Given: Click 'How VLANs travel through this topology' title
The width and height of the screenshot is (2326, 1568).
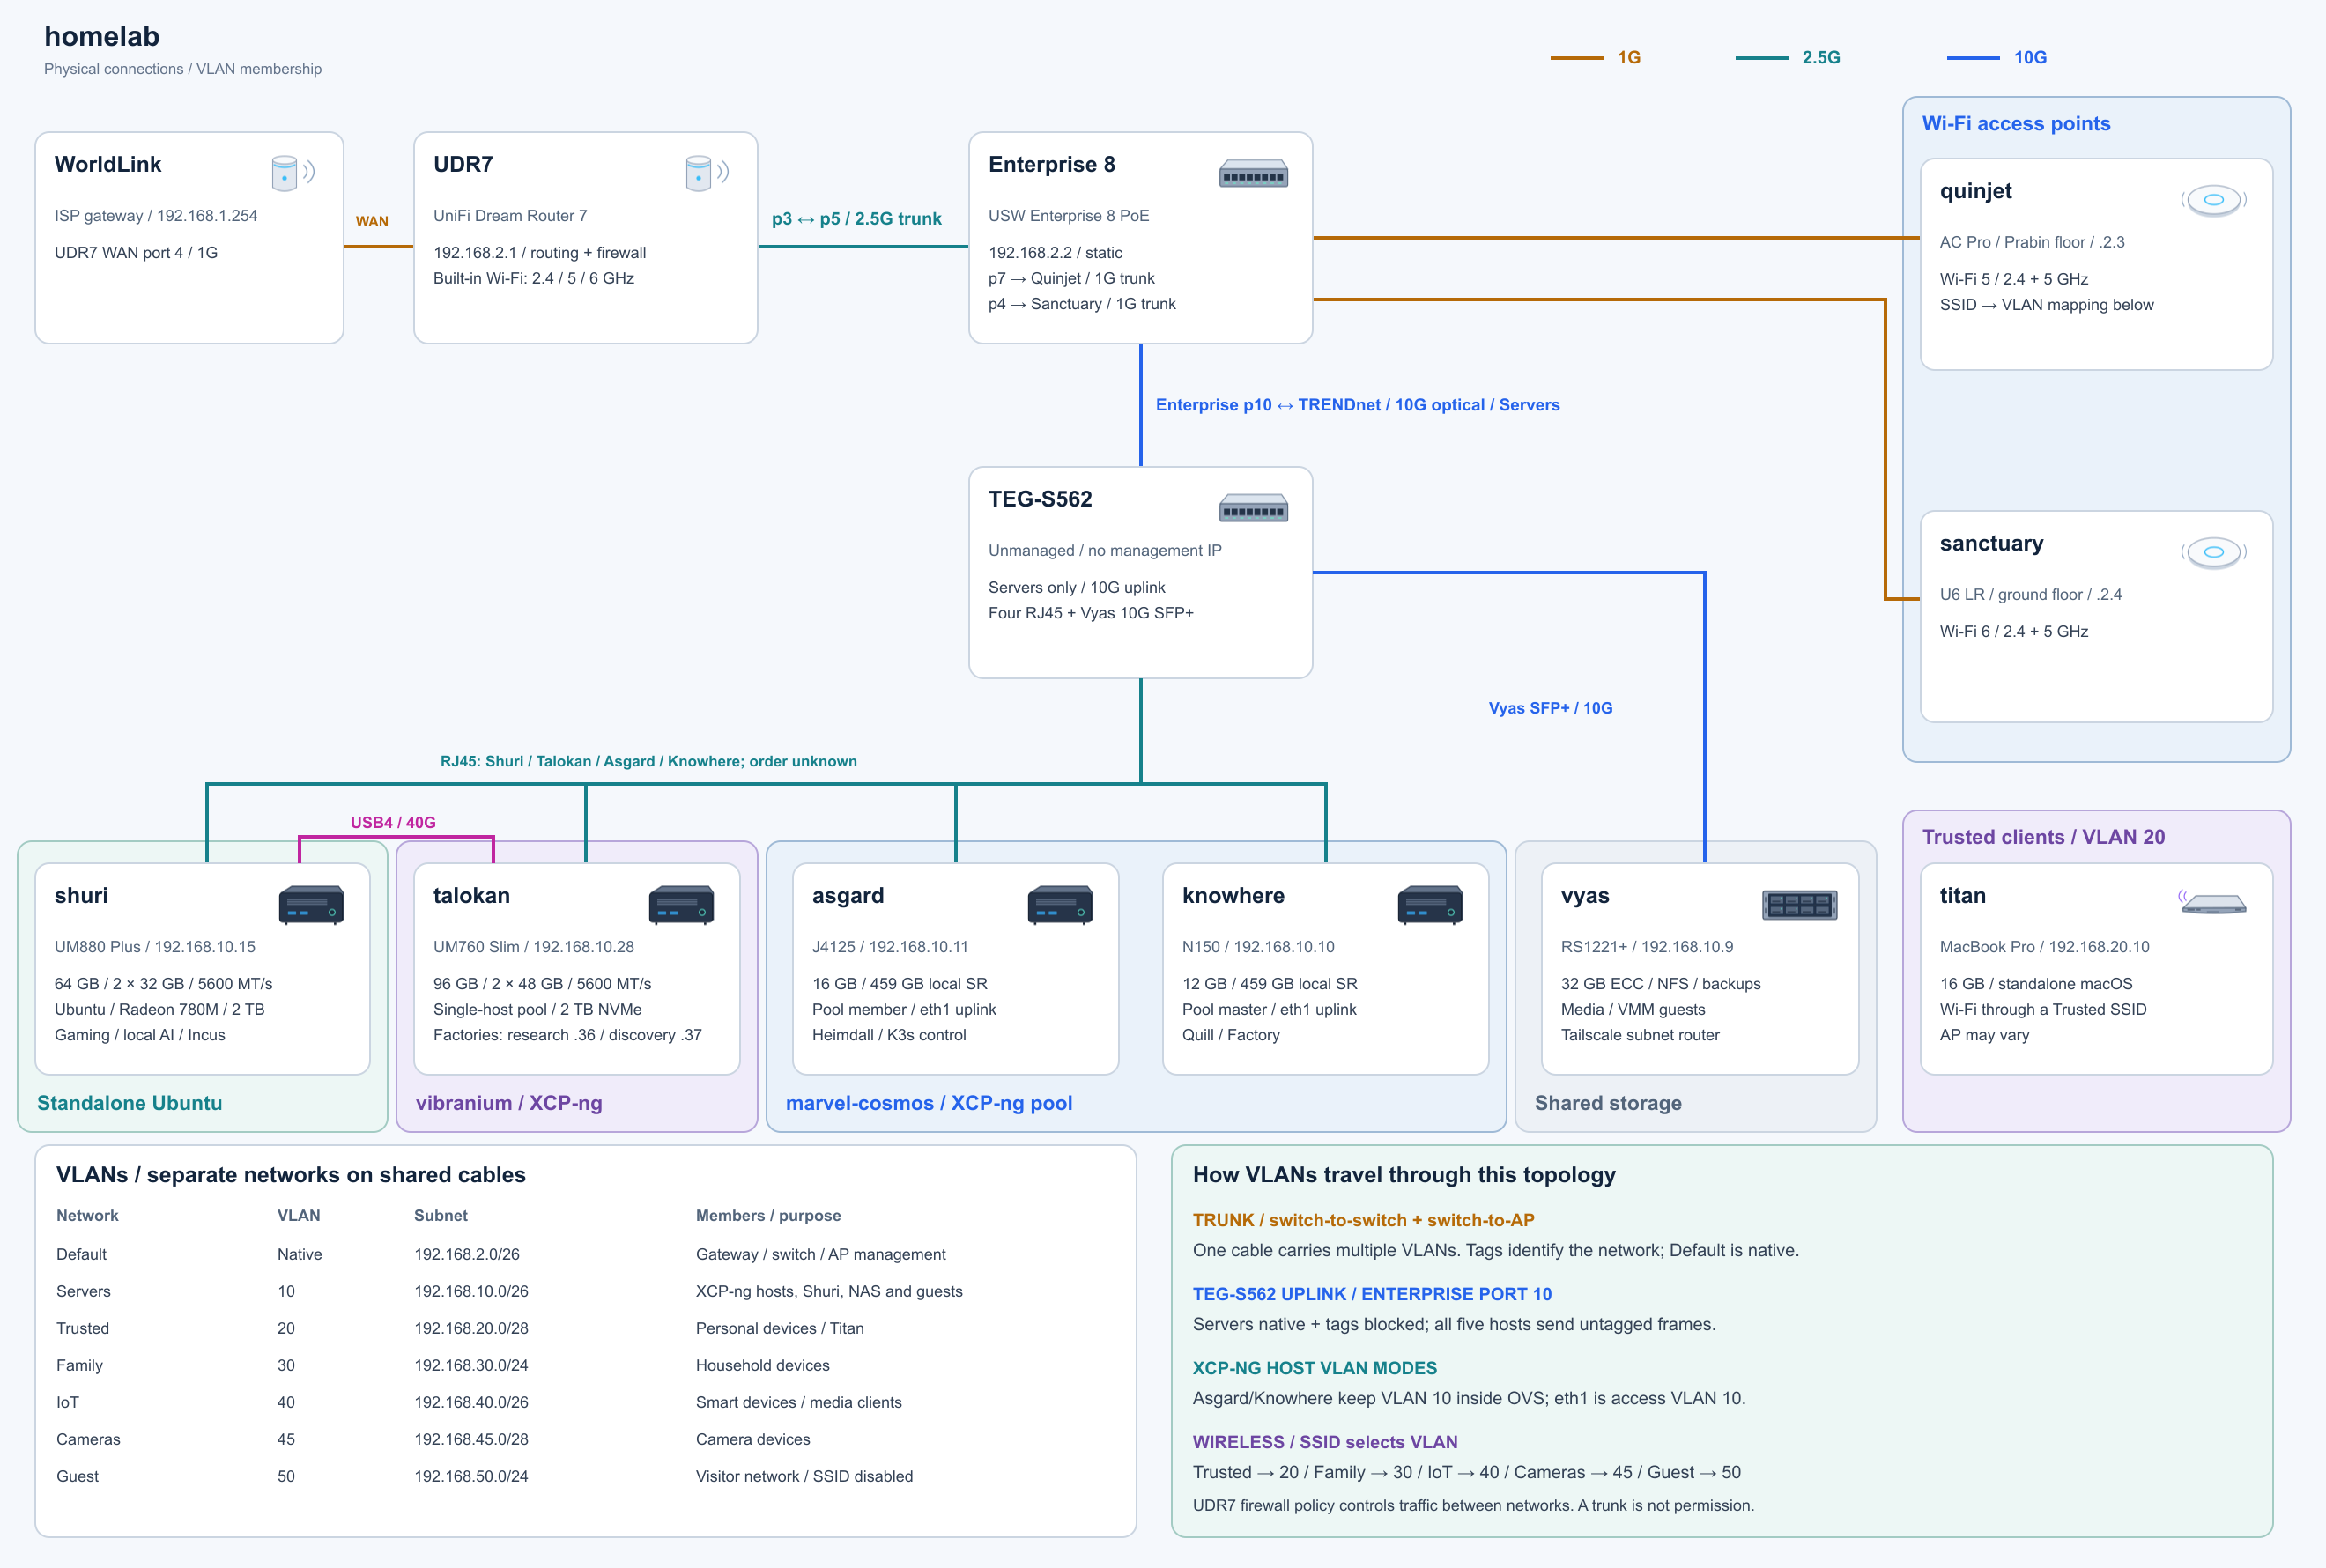Looking at the screenshot, I should (1404, 1175).
